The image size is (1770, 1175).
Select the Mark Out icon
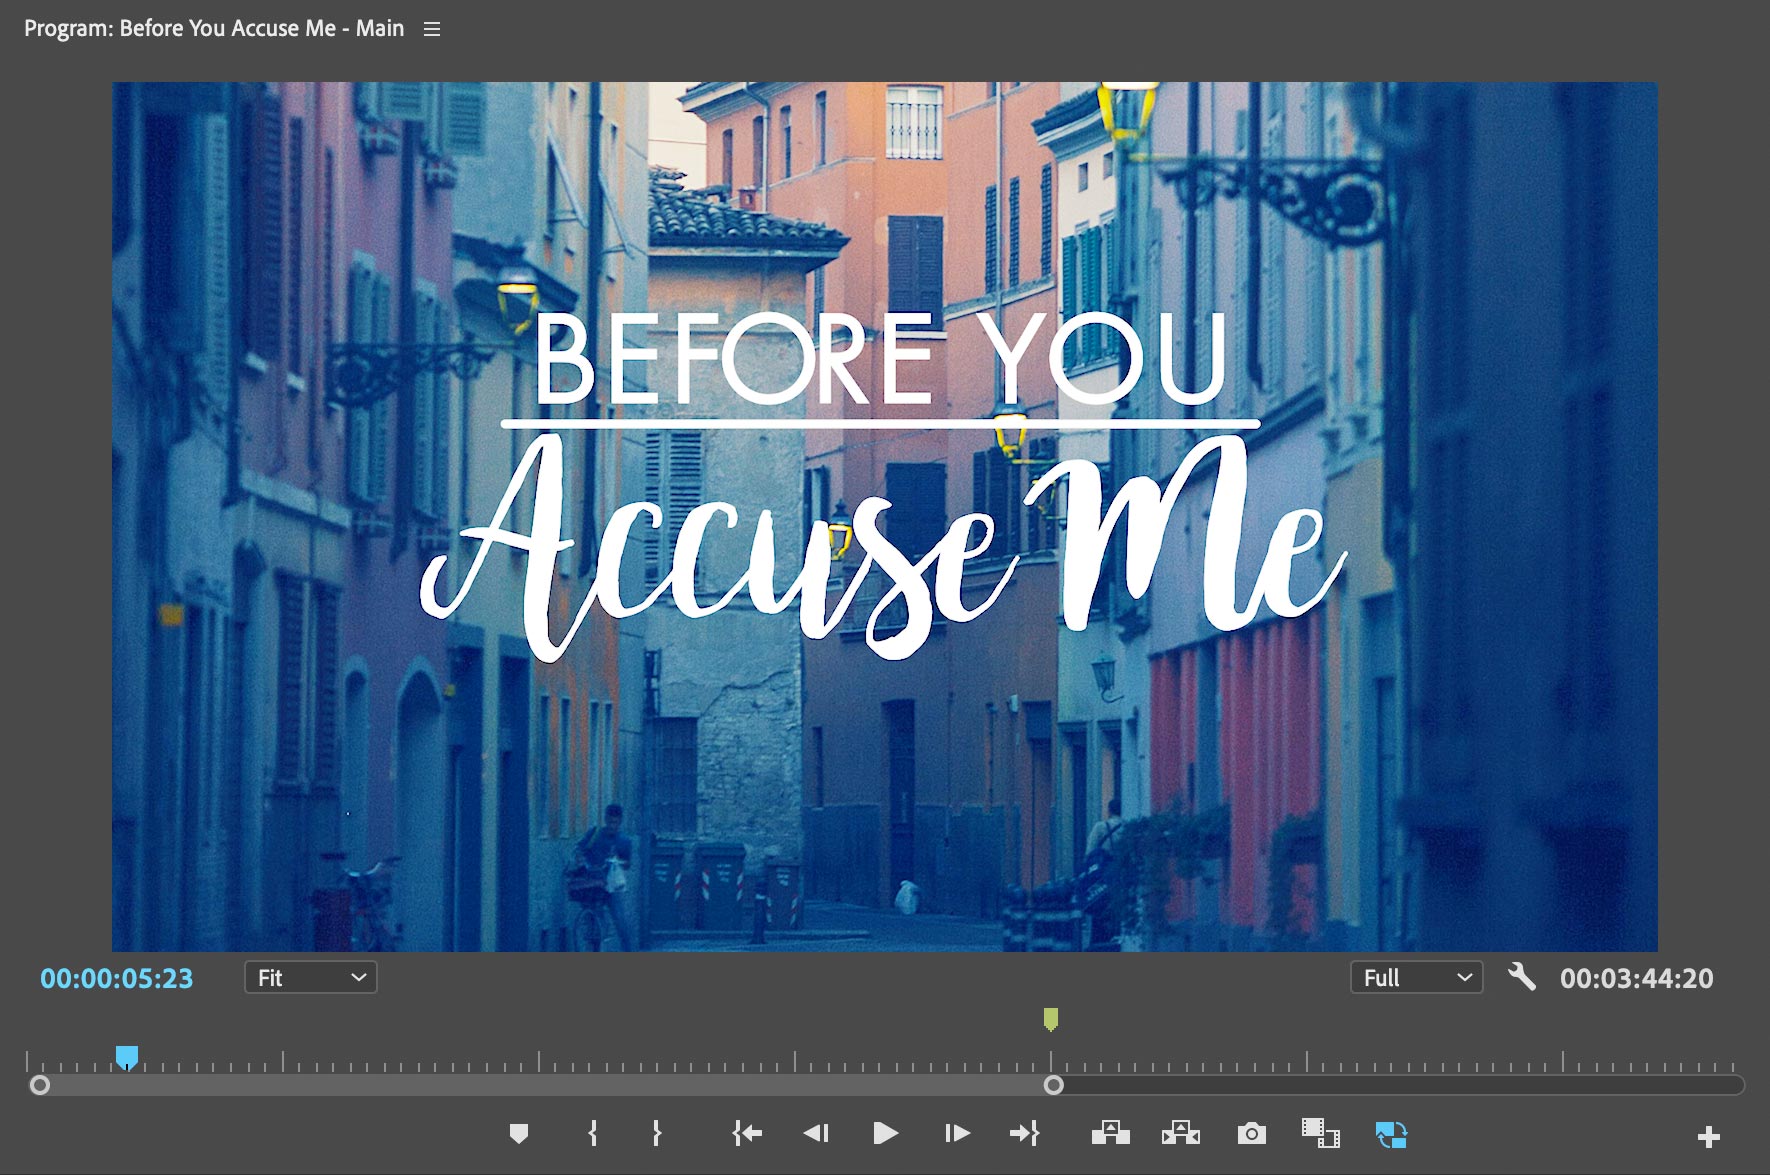[x=657, y=1133]
